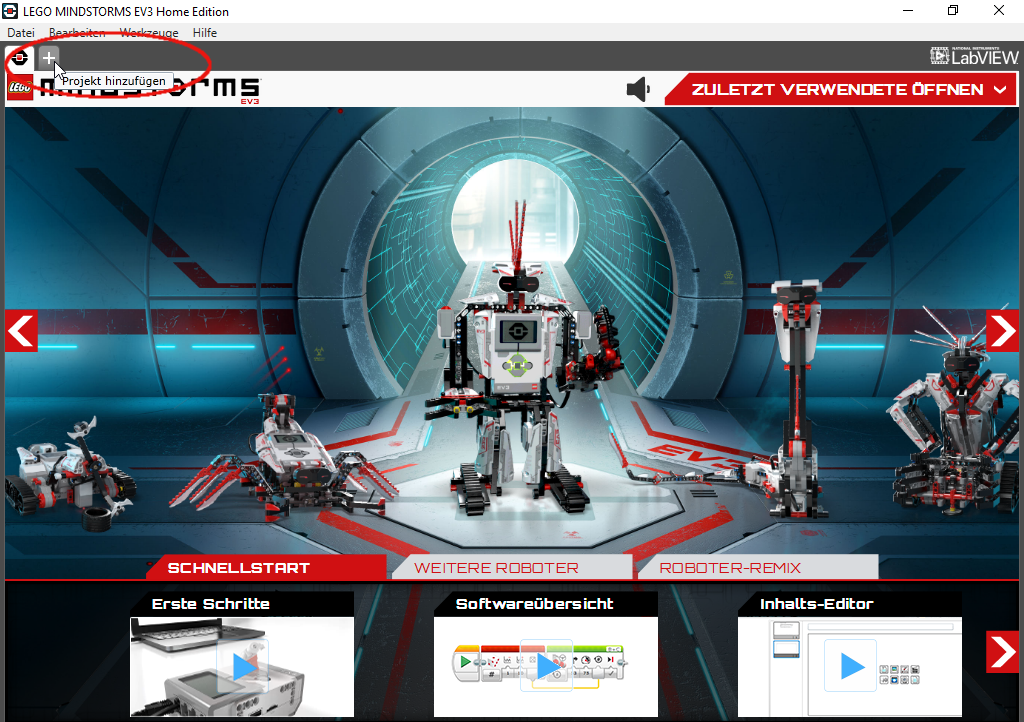Image resolution: width=1024 pixels, height=722 pixels.
Task: Open the Hilfe menu
Action: point(204,33)
